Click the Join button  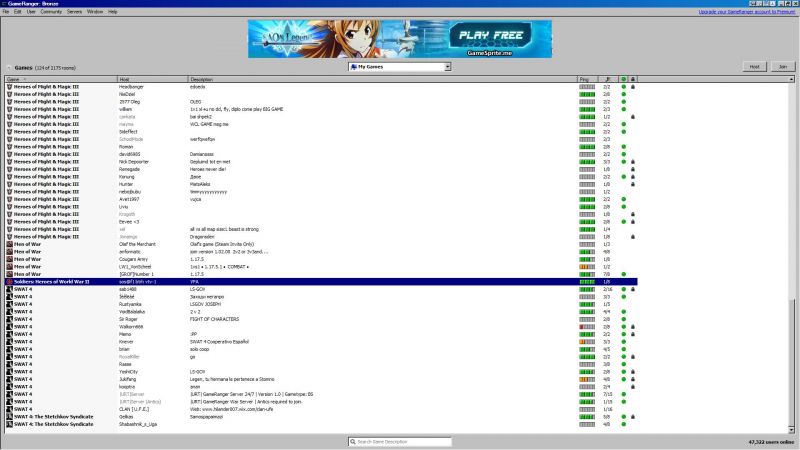(783, 67)
